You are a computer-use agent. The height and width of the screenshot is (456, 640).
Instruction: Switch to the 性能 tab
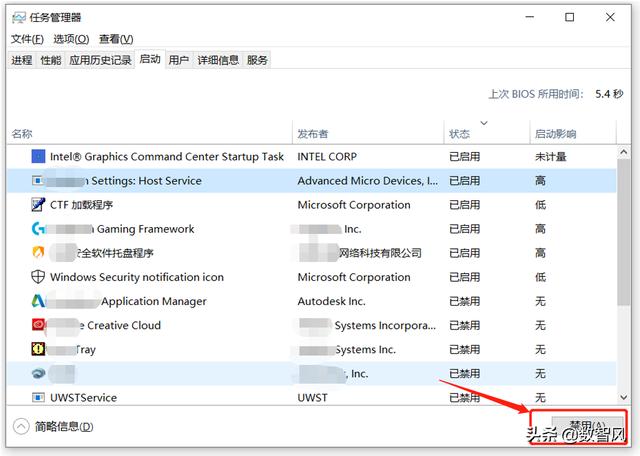click(51, 60)
